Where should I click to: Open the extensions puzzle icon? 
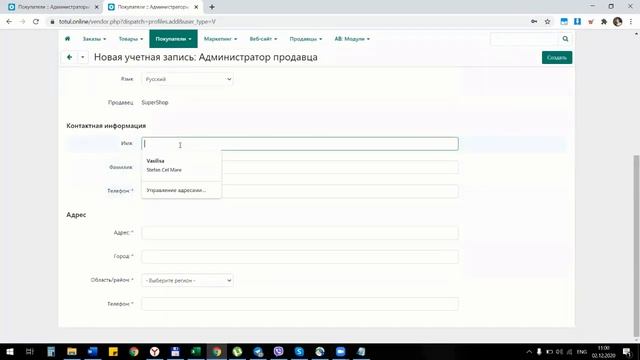(604, 22)
